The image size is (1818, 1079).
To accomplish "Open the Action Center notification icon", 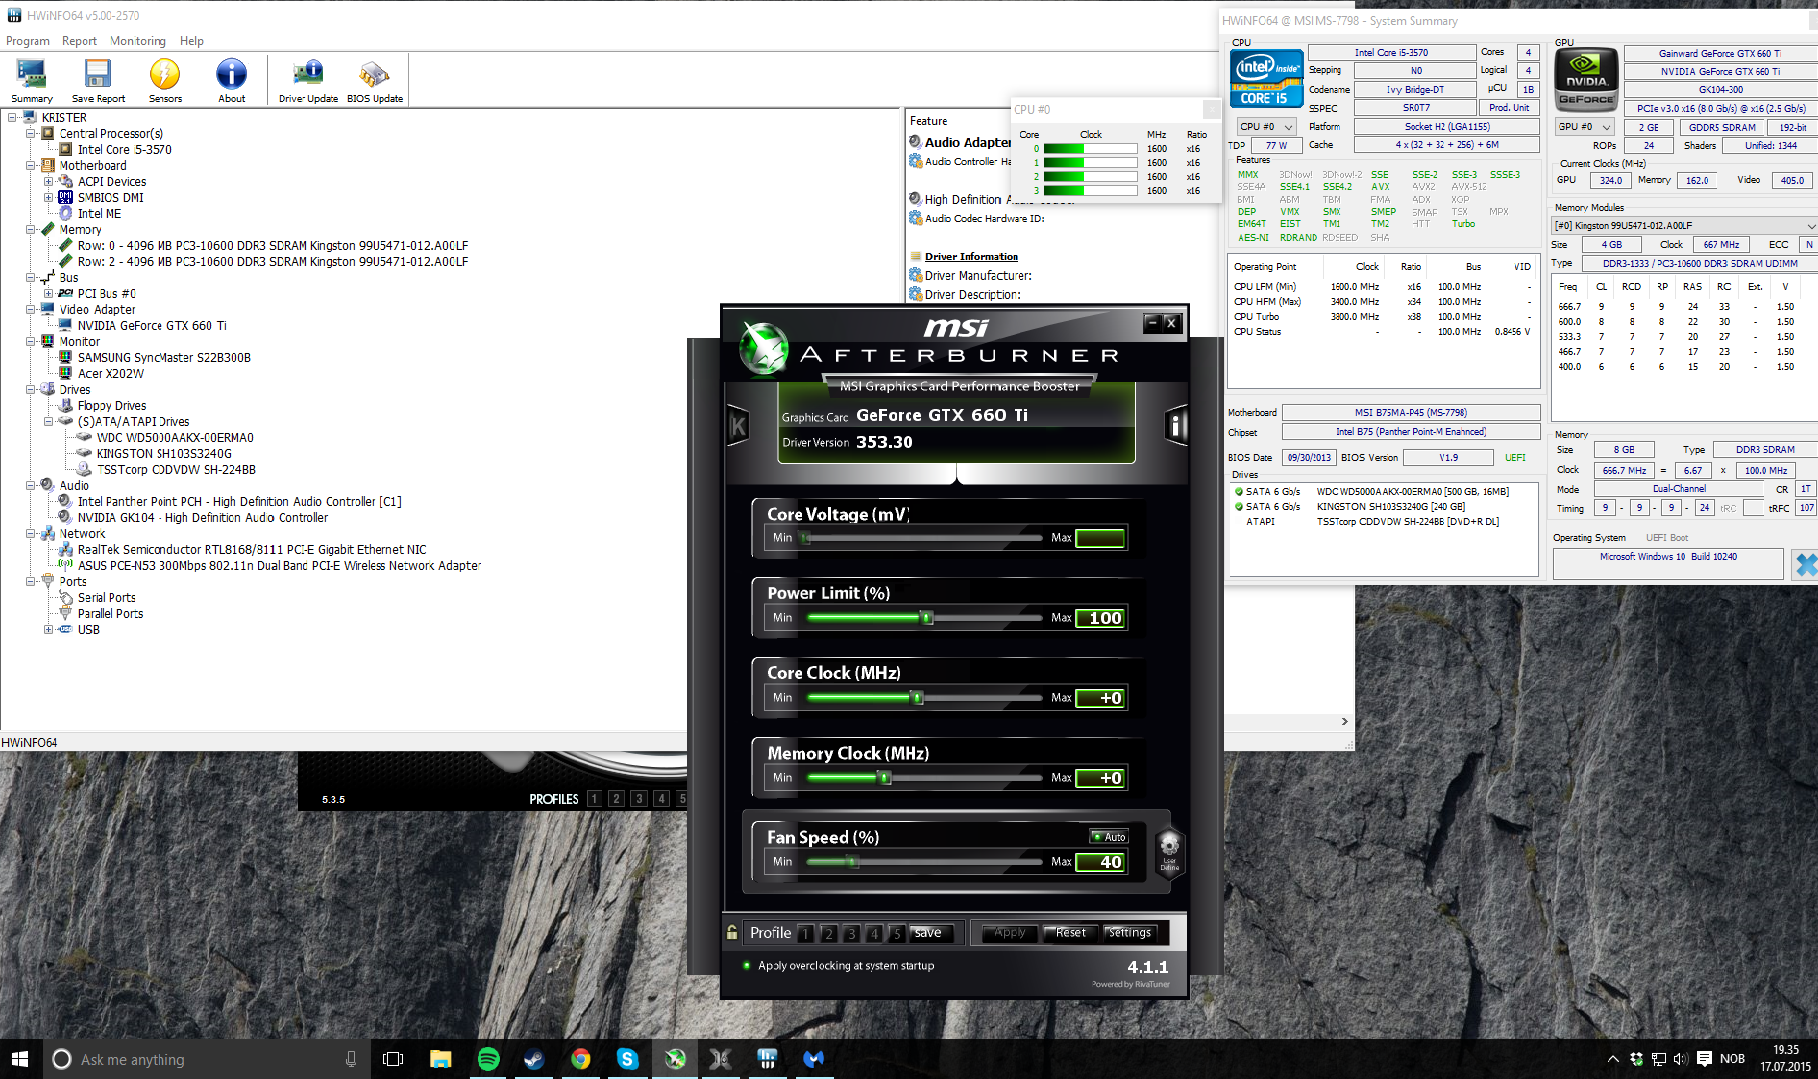I will click(1704, 1059).
